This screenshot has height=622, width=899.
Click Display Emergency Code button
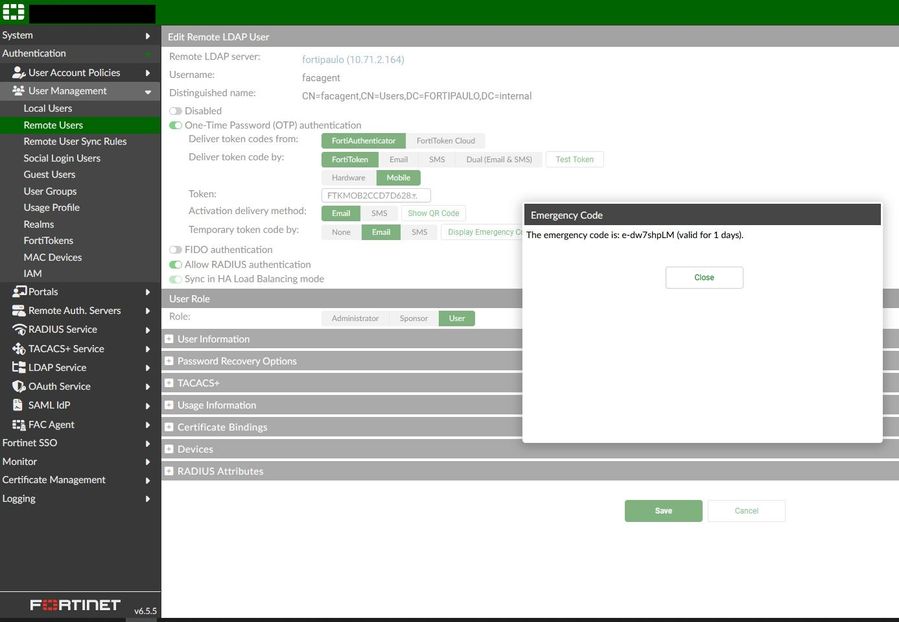tap(482, 232)
